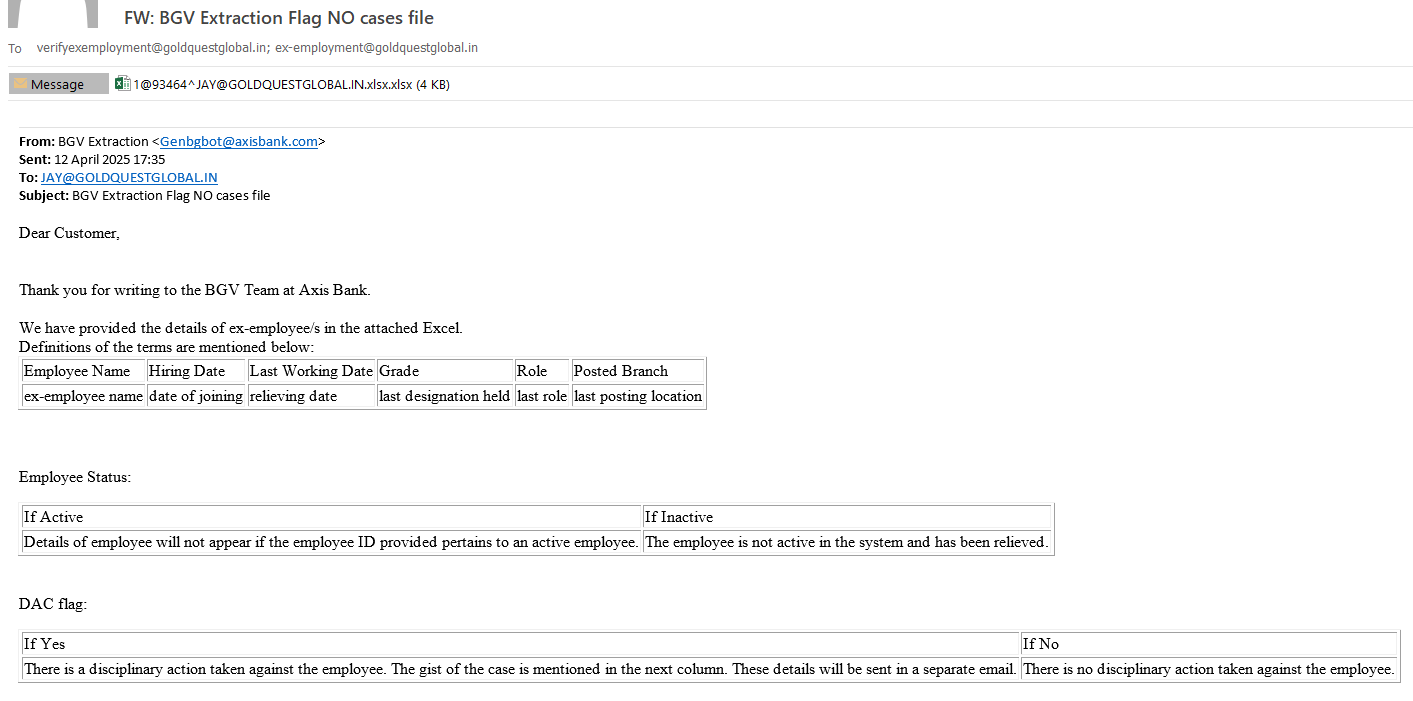Click the 'Posted Branch' table cell
Screen dimensions: 1413x701
638,371
